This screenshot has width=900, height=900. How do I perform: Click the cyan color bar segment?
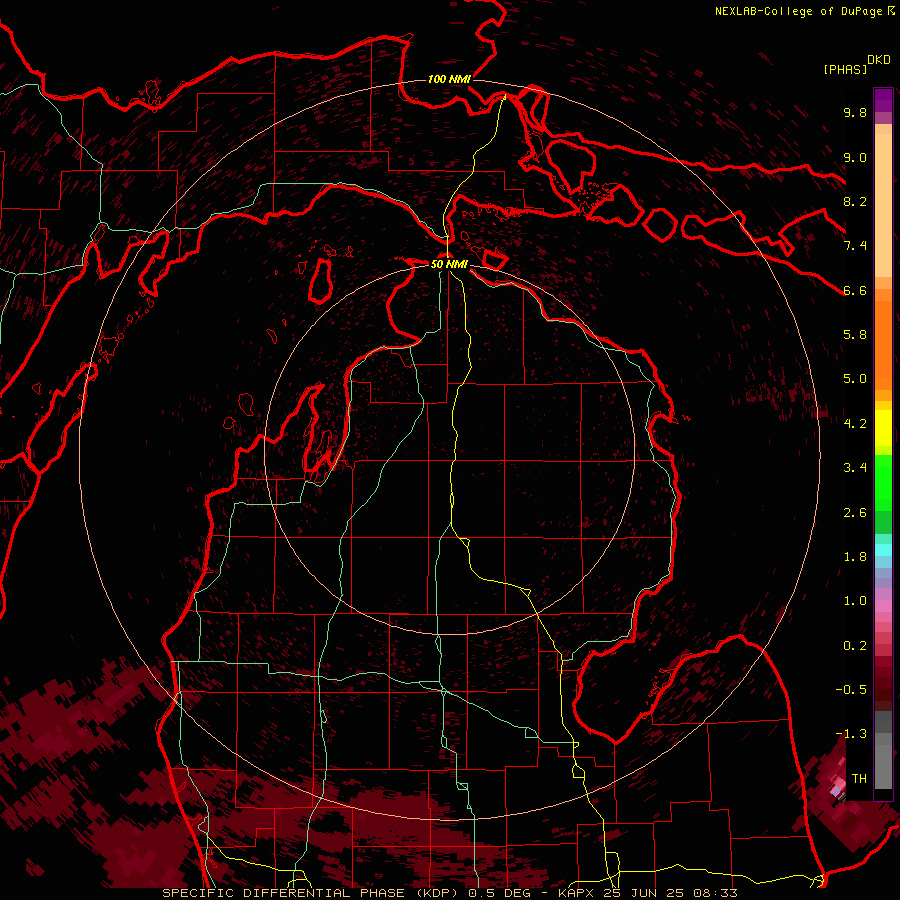(883, 549)
